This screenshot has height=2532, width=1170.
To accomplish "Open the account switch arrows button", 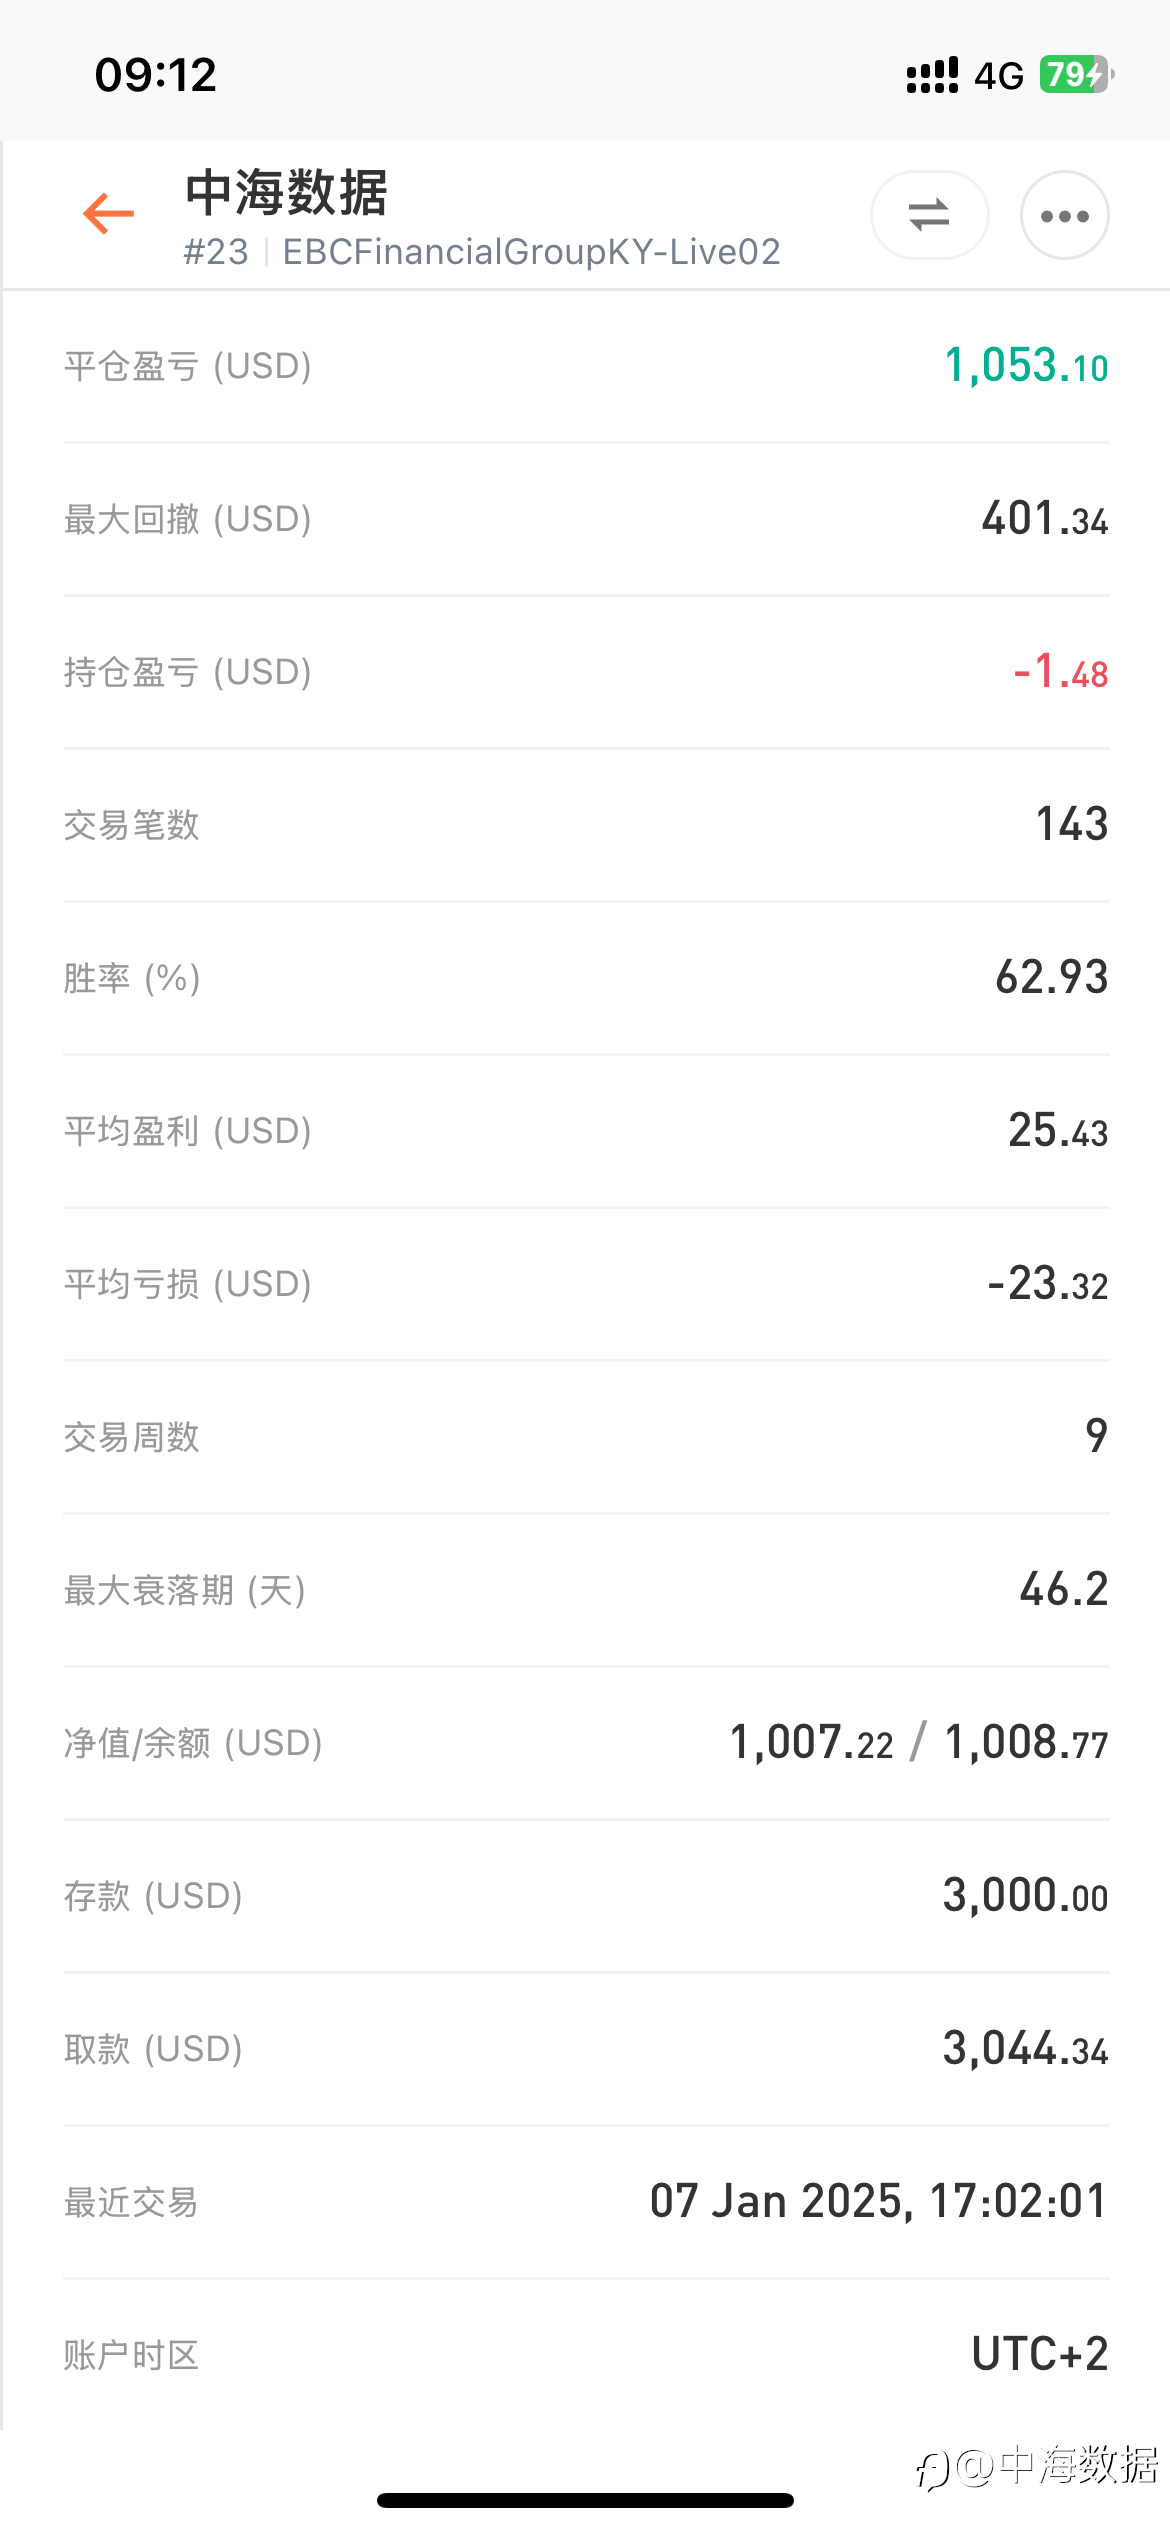I will [x=929, y=215].
